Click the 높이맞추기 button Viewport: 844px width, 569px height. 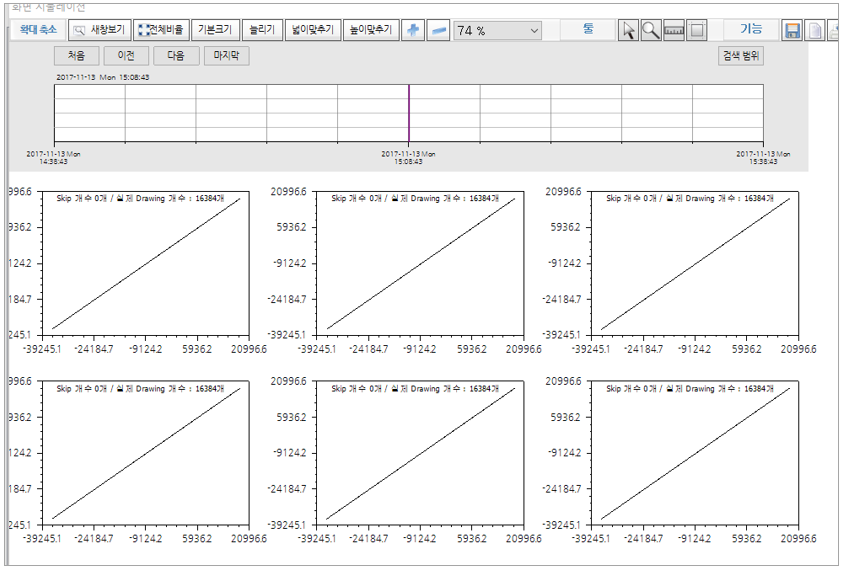click(x=371, y=30)
